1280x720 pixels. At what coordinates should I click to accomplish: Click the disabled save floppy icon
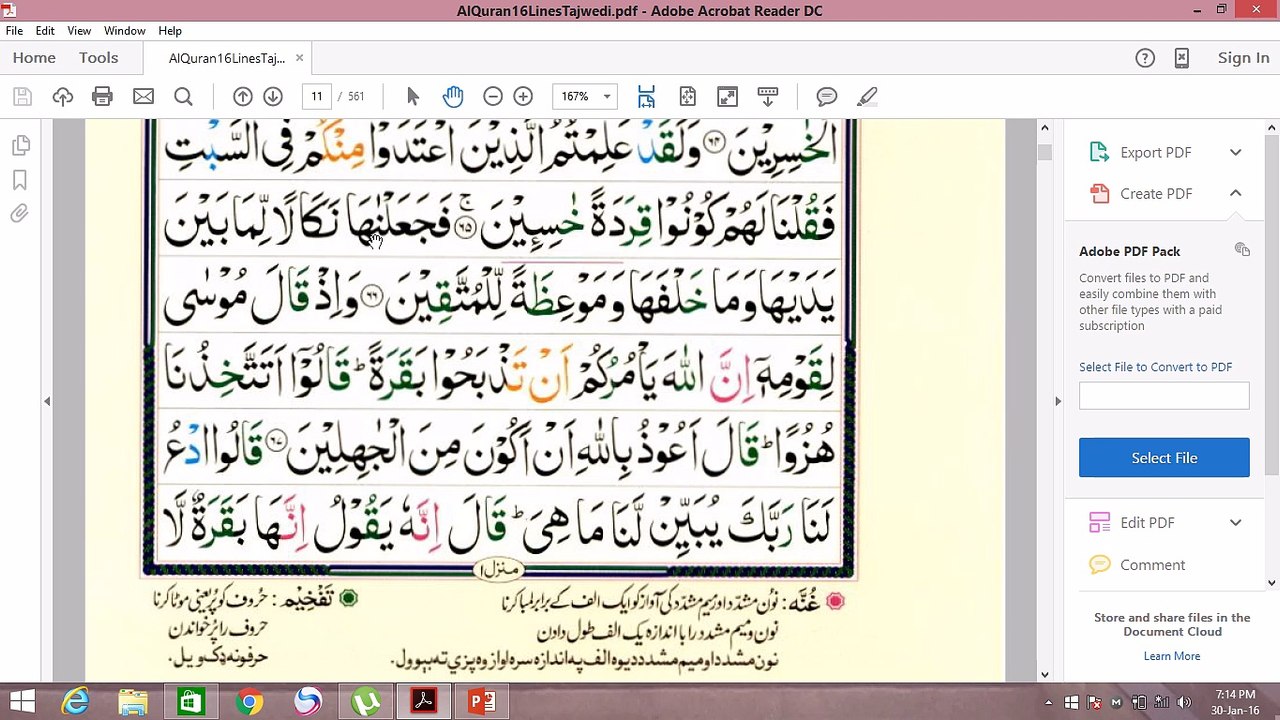[x=22, y=96]
